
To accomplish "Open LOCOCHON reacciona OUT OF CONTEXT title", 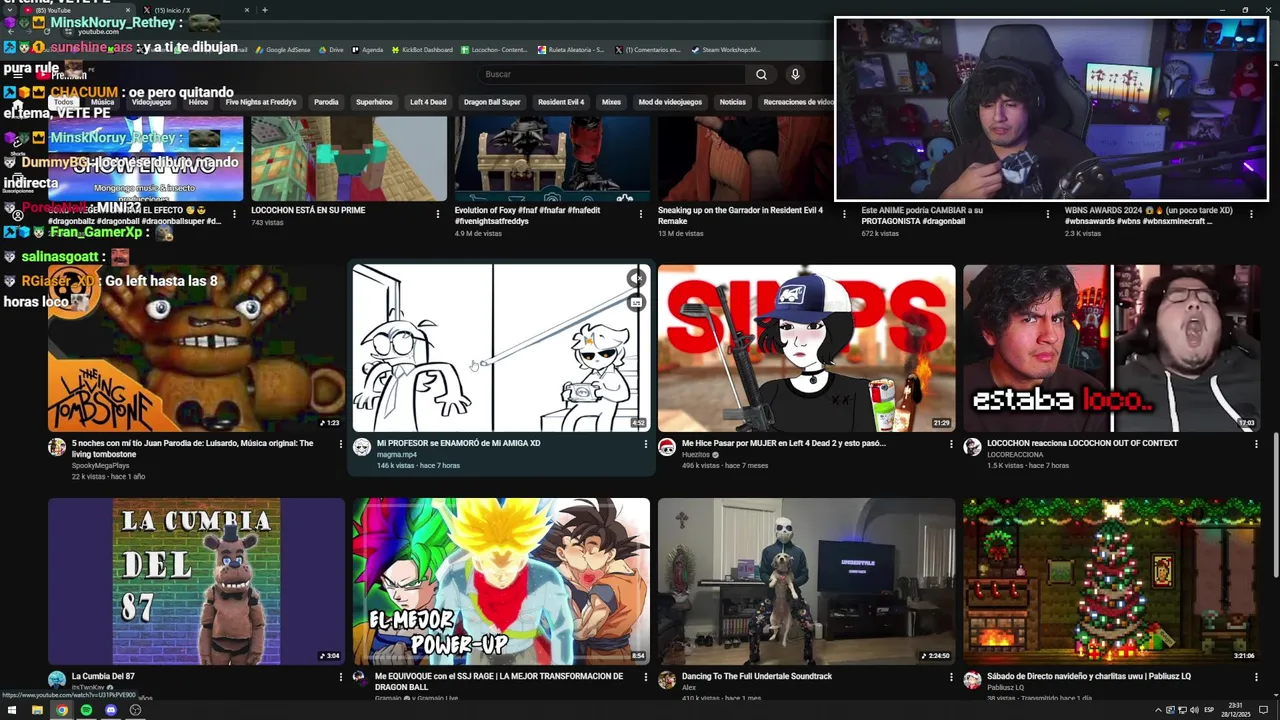I will (1082, 443).
